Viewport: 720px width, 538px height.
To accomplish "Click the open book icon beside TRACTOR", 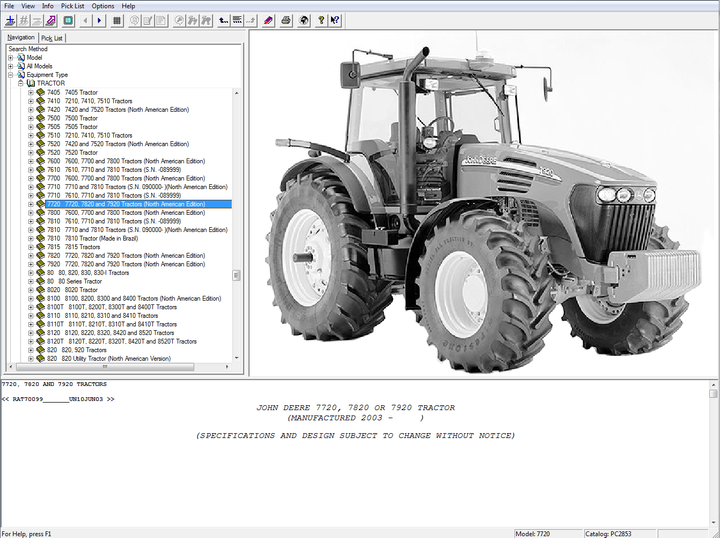I will click(x=31, y=83).
